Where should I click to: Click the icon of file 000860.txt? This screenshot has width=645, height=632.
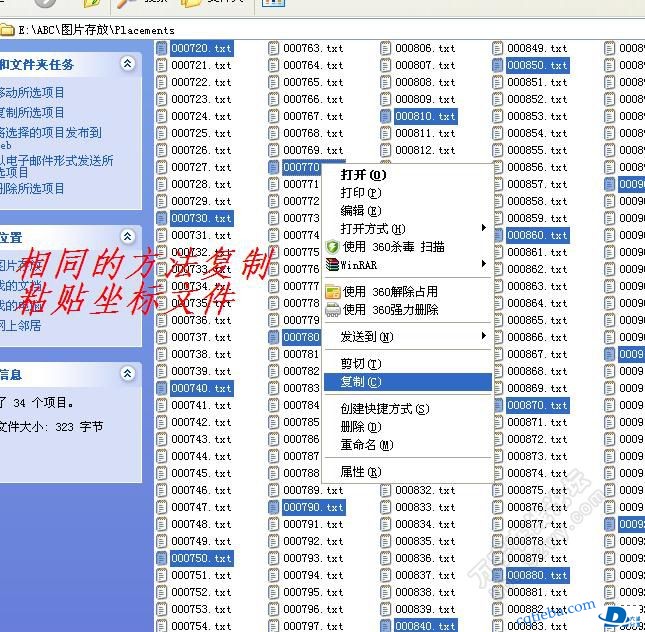coord(498,235)
